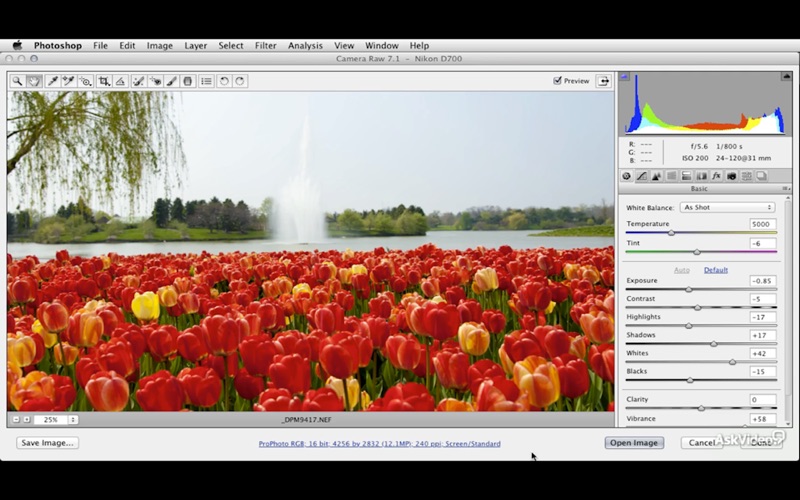Adjust the Highlights slider handle
This screenshot has width=800, height=500.
[689, 326]
